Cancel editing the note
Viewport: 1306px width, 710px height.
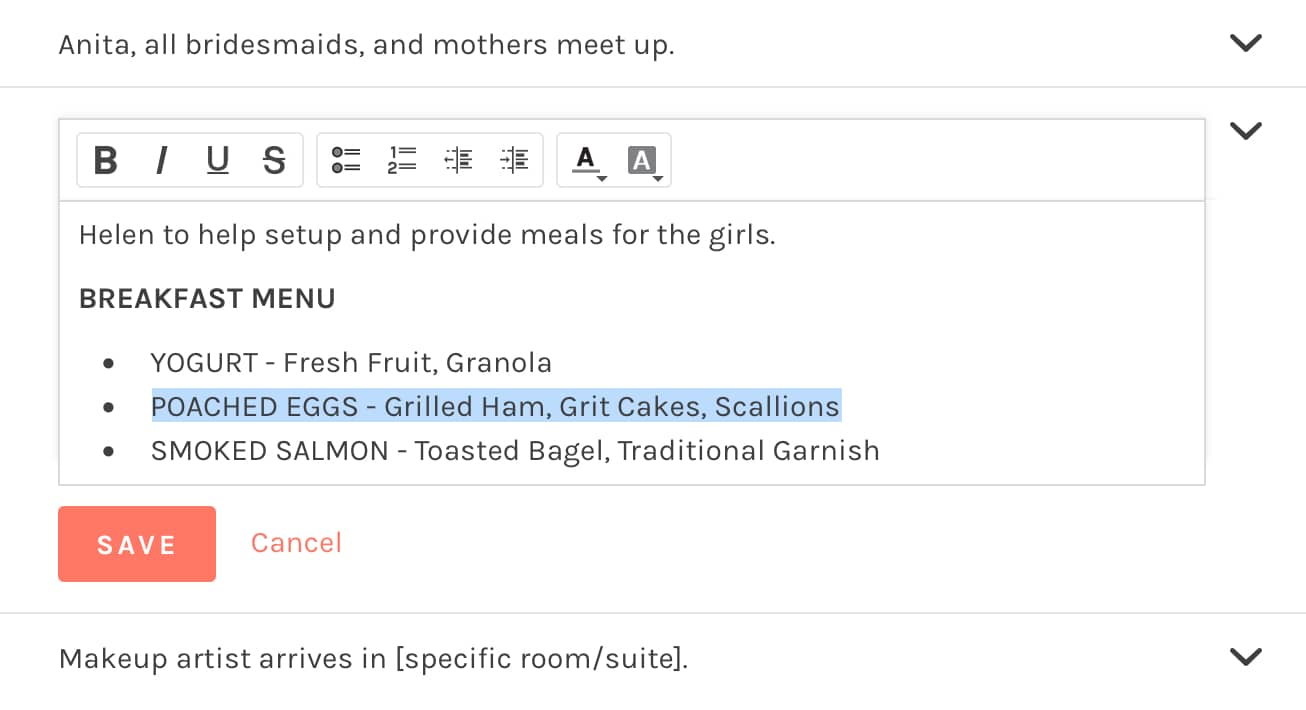coord(296,543)
